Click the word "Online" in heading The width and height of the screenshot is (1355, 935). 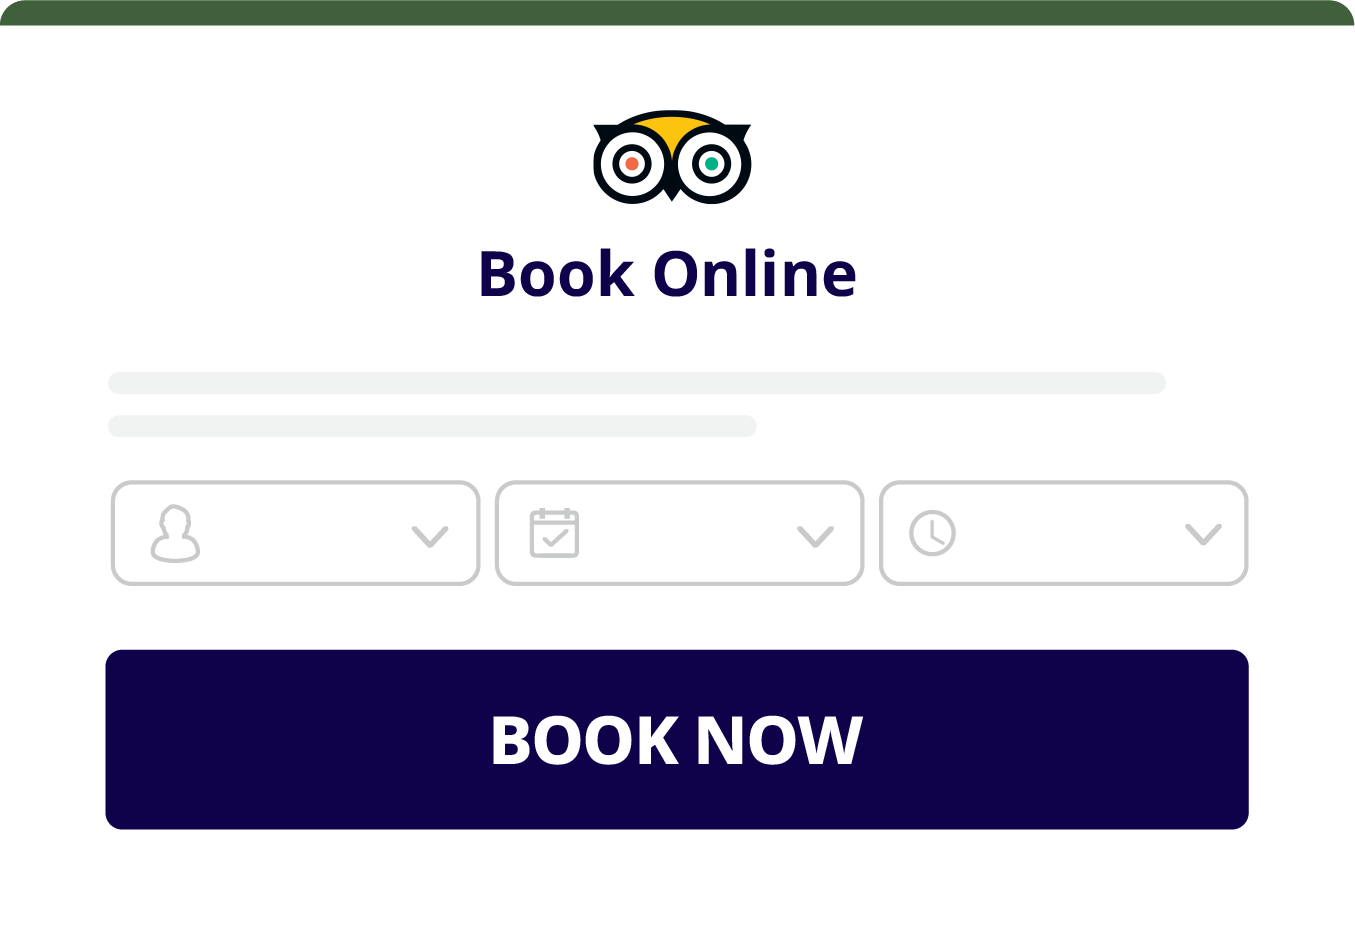tap(755, 274)
